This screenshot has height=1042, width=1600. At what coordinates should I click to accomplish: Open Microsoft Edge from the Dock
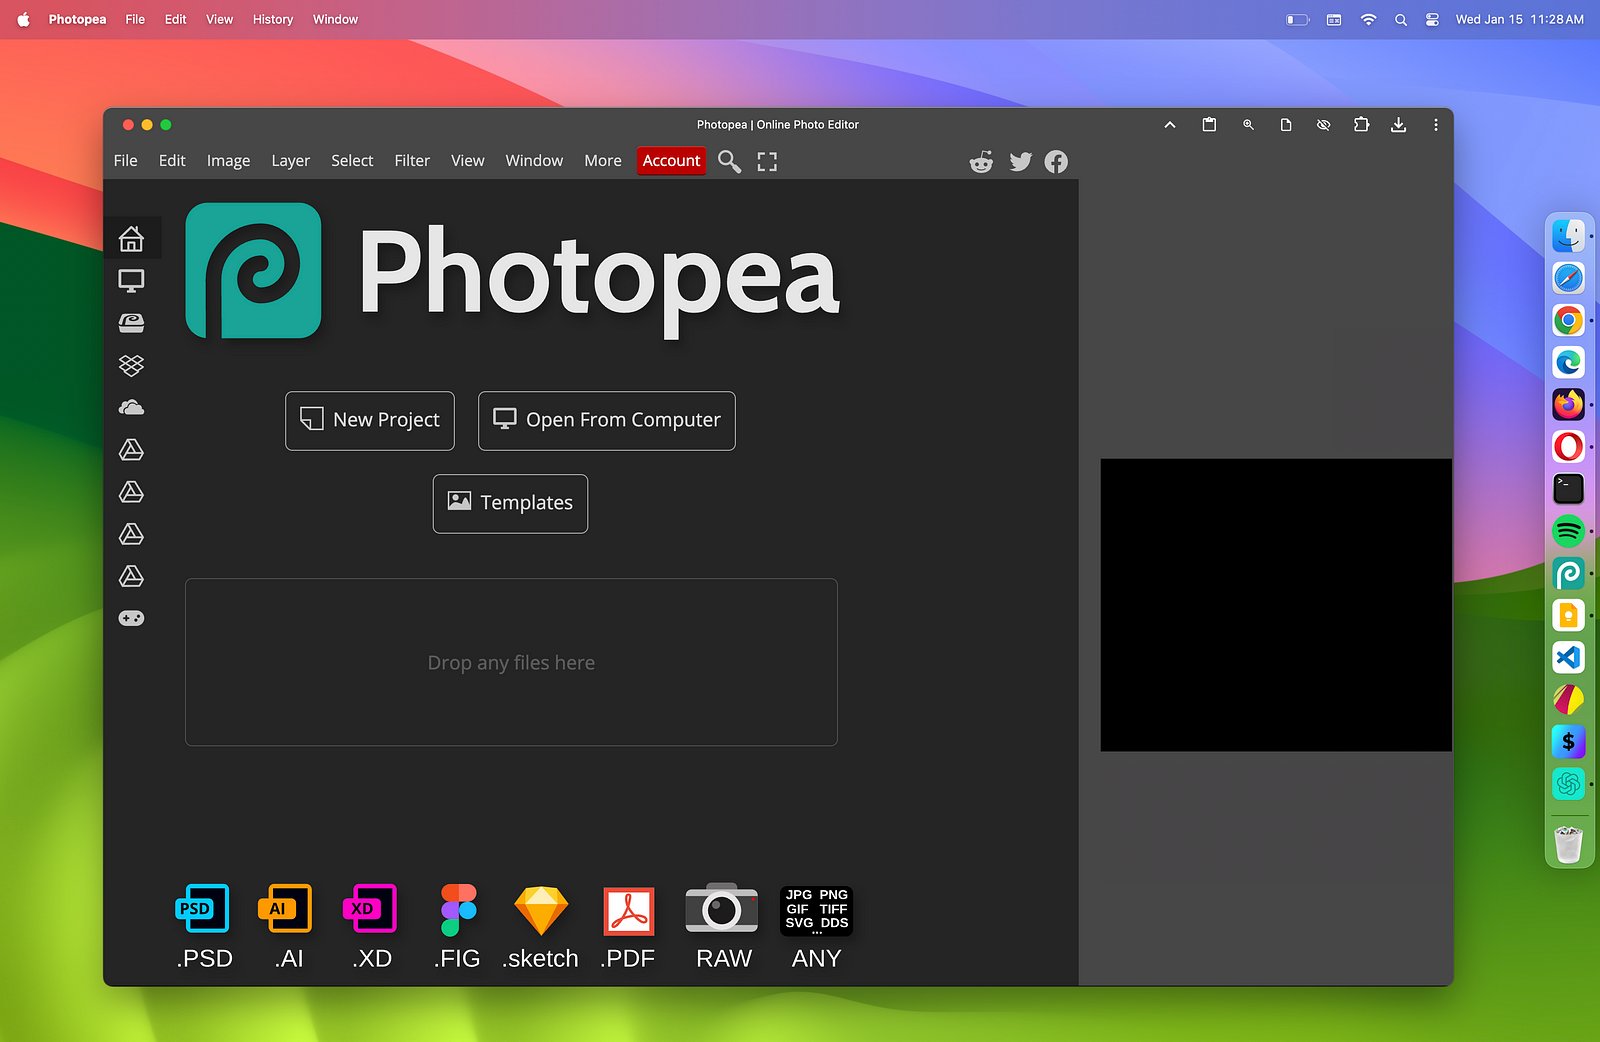1569,362
